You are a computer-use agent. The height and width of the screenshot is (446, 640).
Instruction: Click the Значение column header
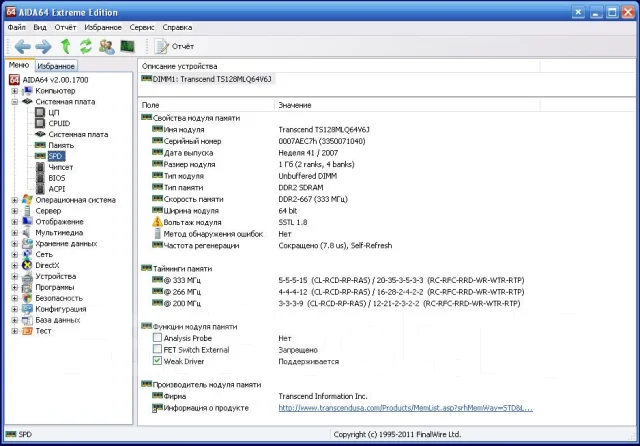coord(407,105)
